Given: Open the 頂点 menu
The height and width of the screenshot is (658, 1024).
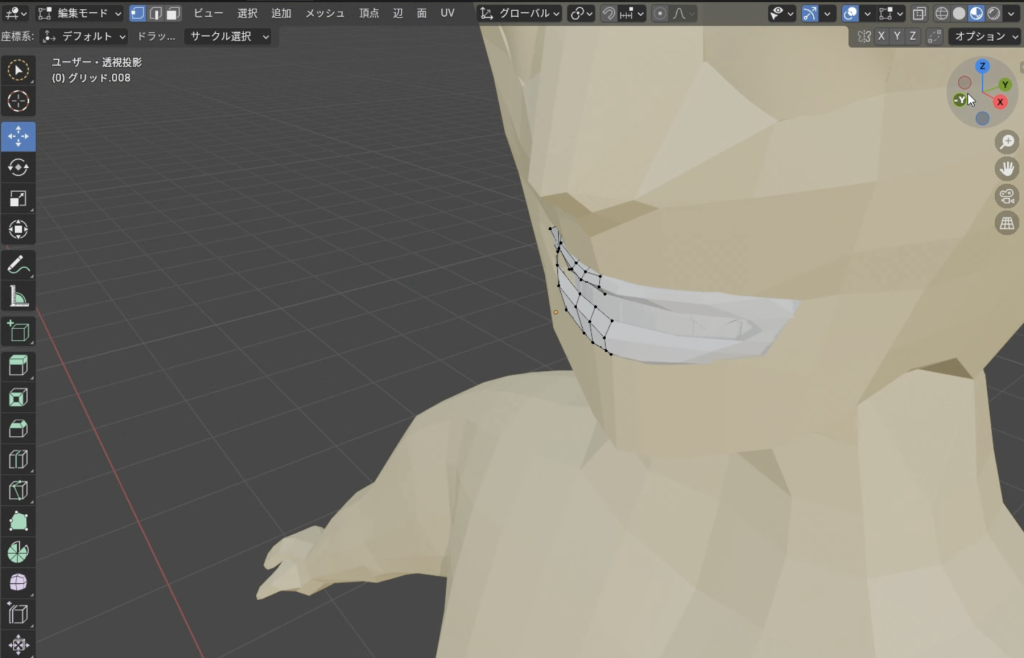Looking at the screenshot, I should (x=369, y=13).
